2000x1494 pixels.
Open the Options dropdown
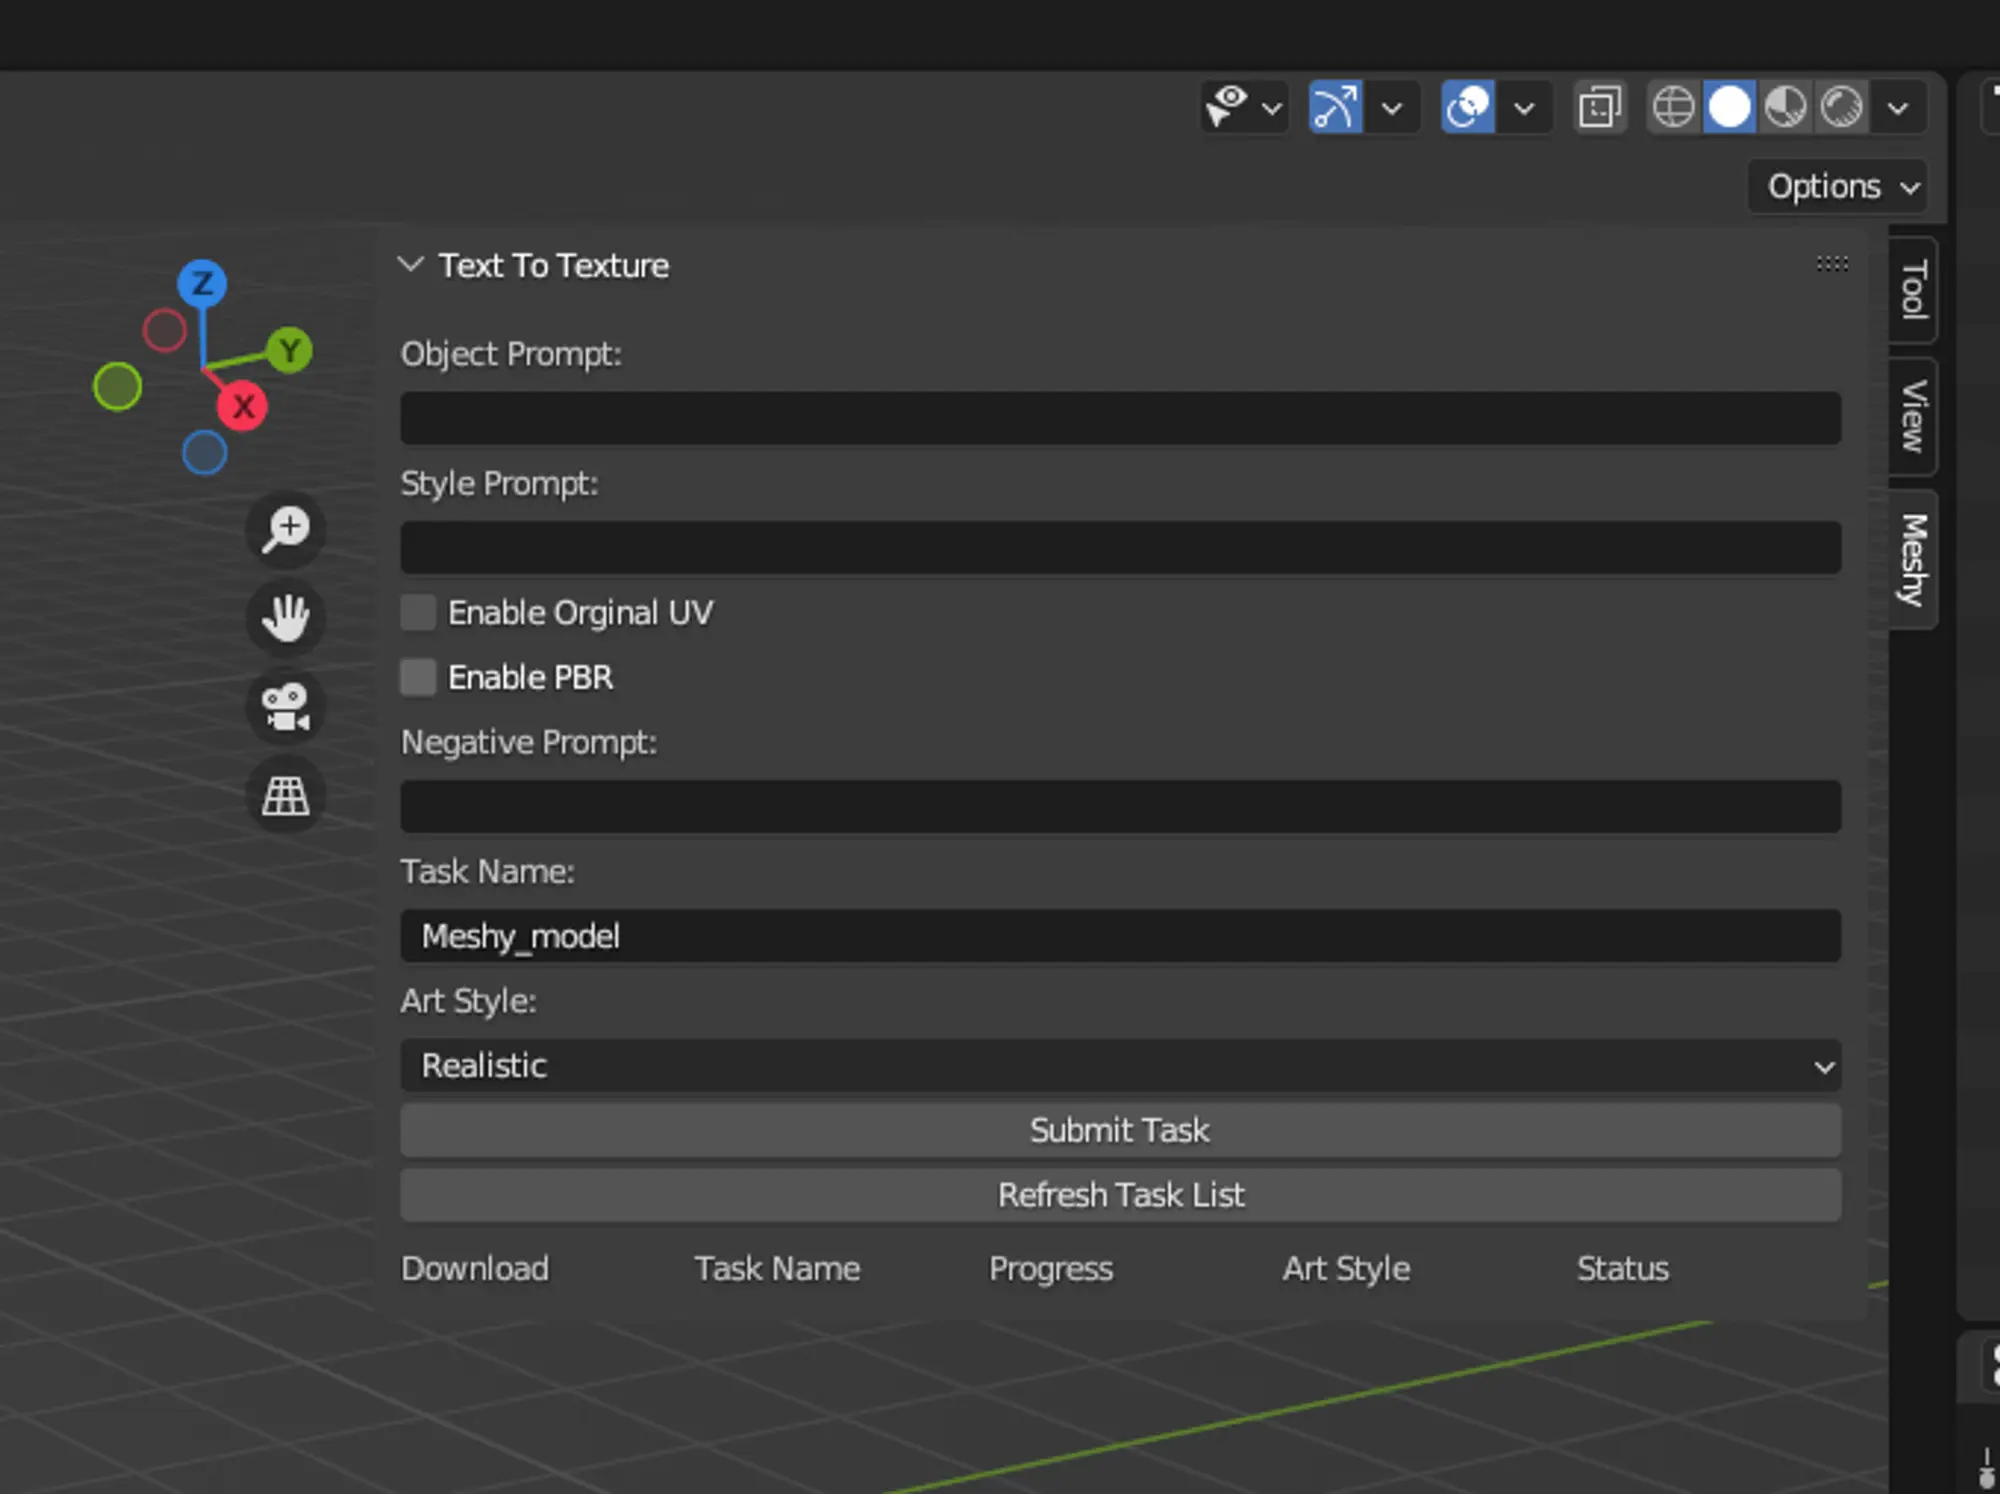pyautogui.click(x=1836, y=186)
